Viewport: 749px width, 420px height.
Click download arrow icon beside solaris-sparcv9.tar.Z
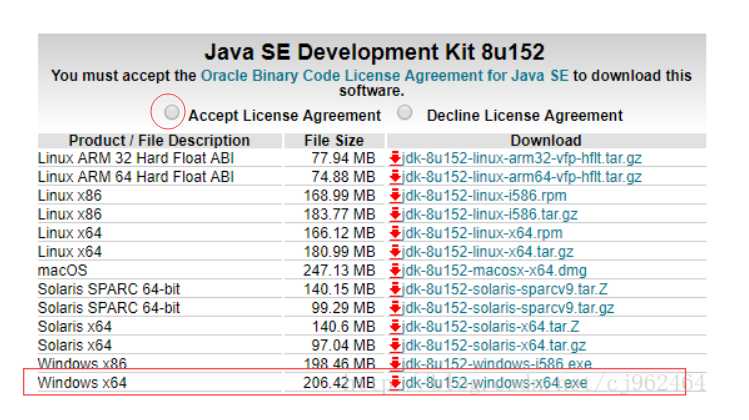tap(395, 289)
